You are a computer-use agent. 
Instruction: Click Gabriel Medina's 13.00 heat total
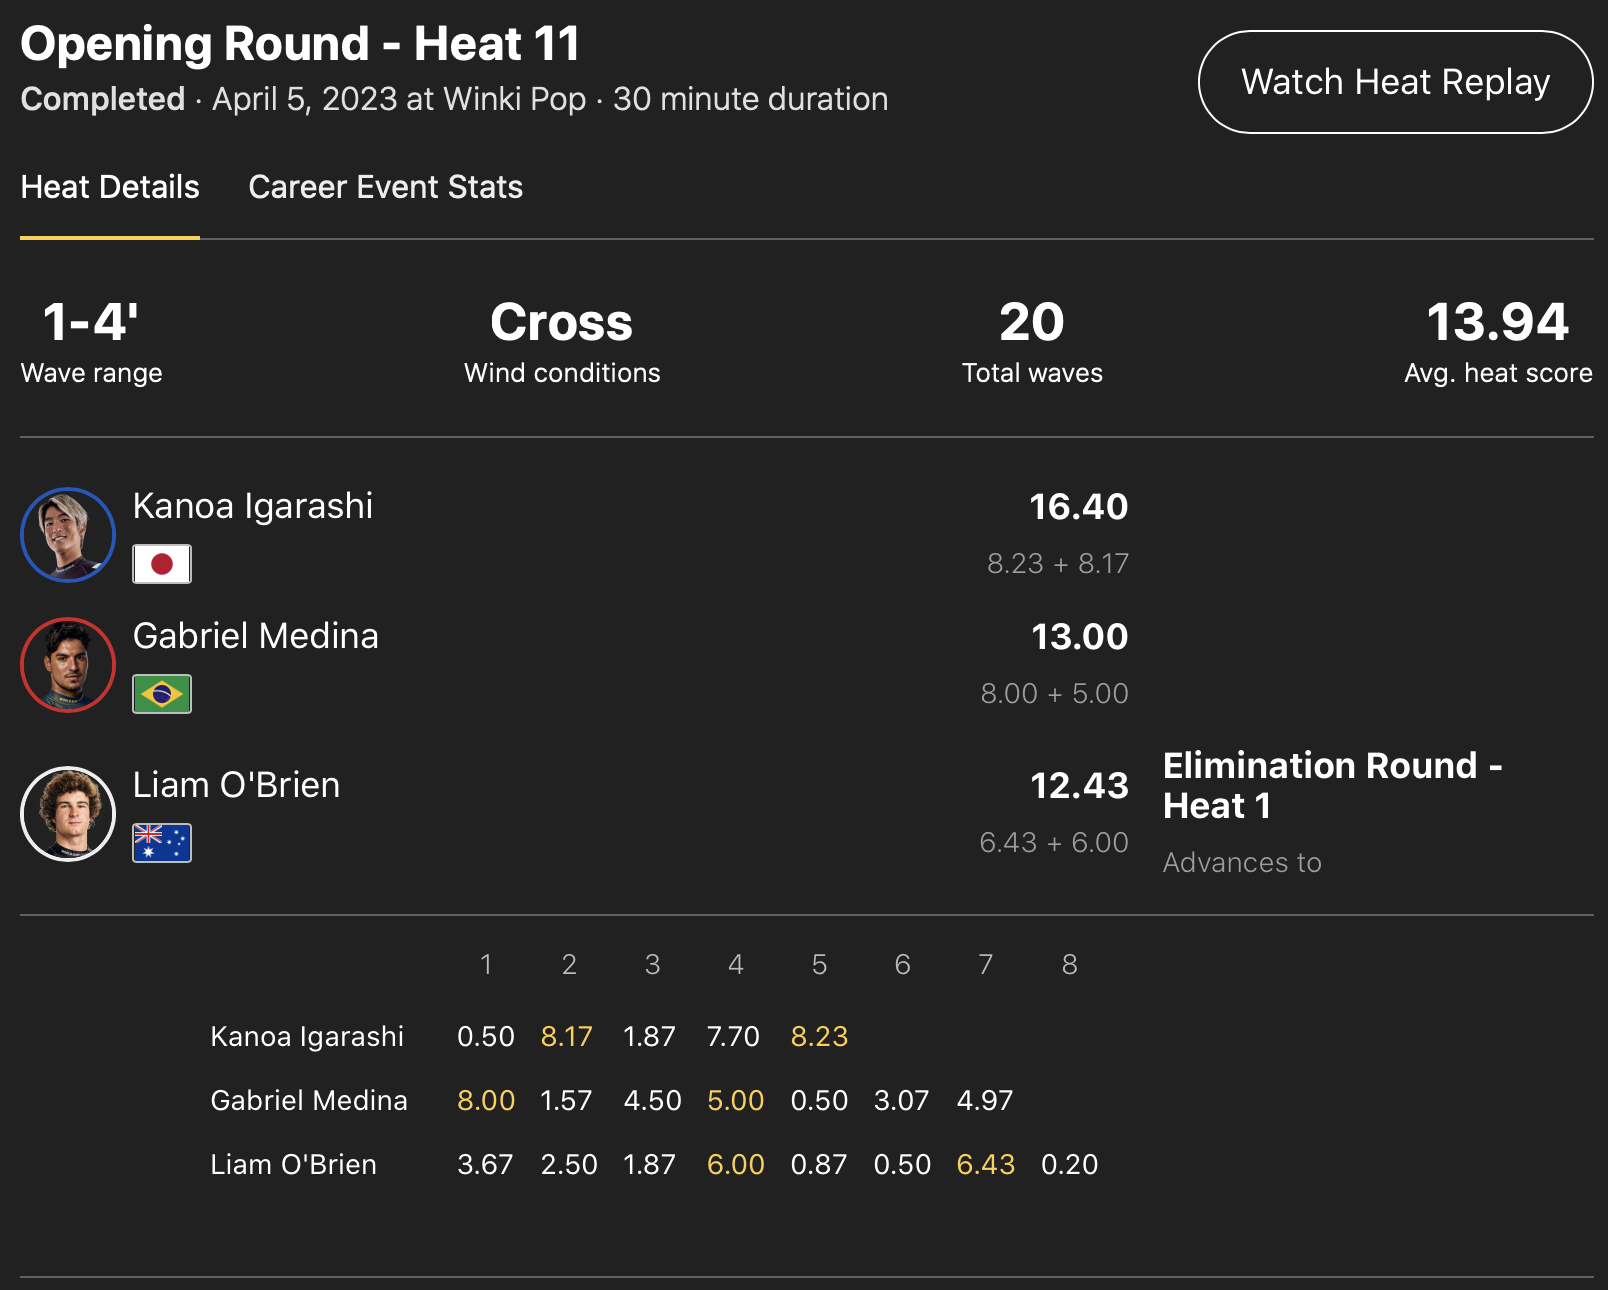[1079, 637]
